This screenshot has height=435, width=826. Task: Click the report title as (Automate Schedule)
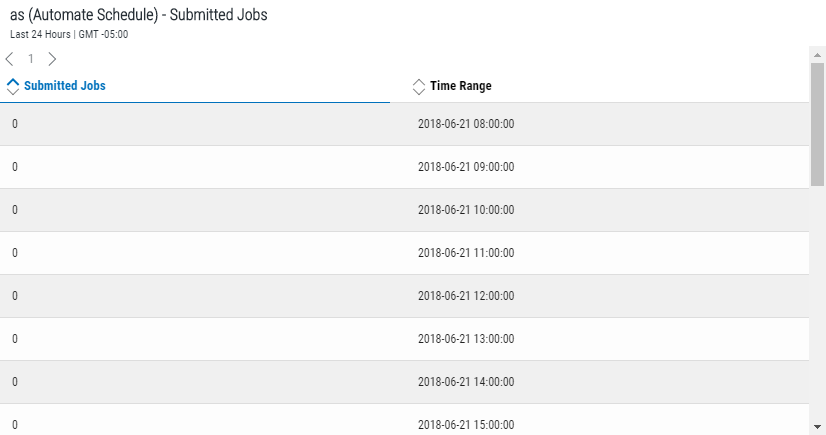pos(138,16)
